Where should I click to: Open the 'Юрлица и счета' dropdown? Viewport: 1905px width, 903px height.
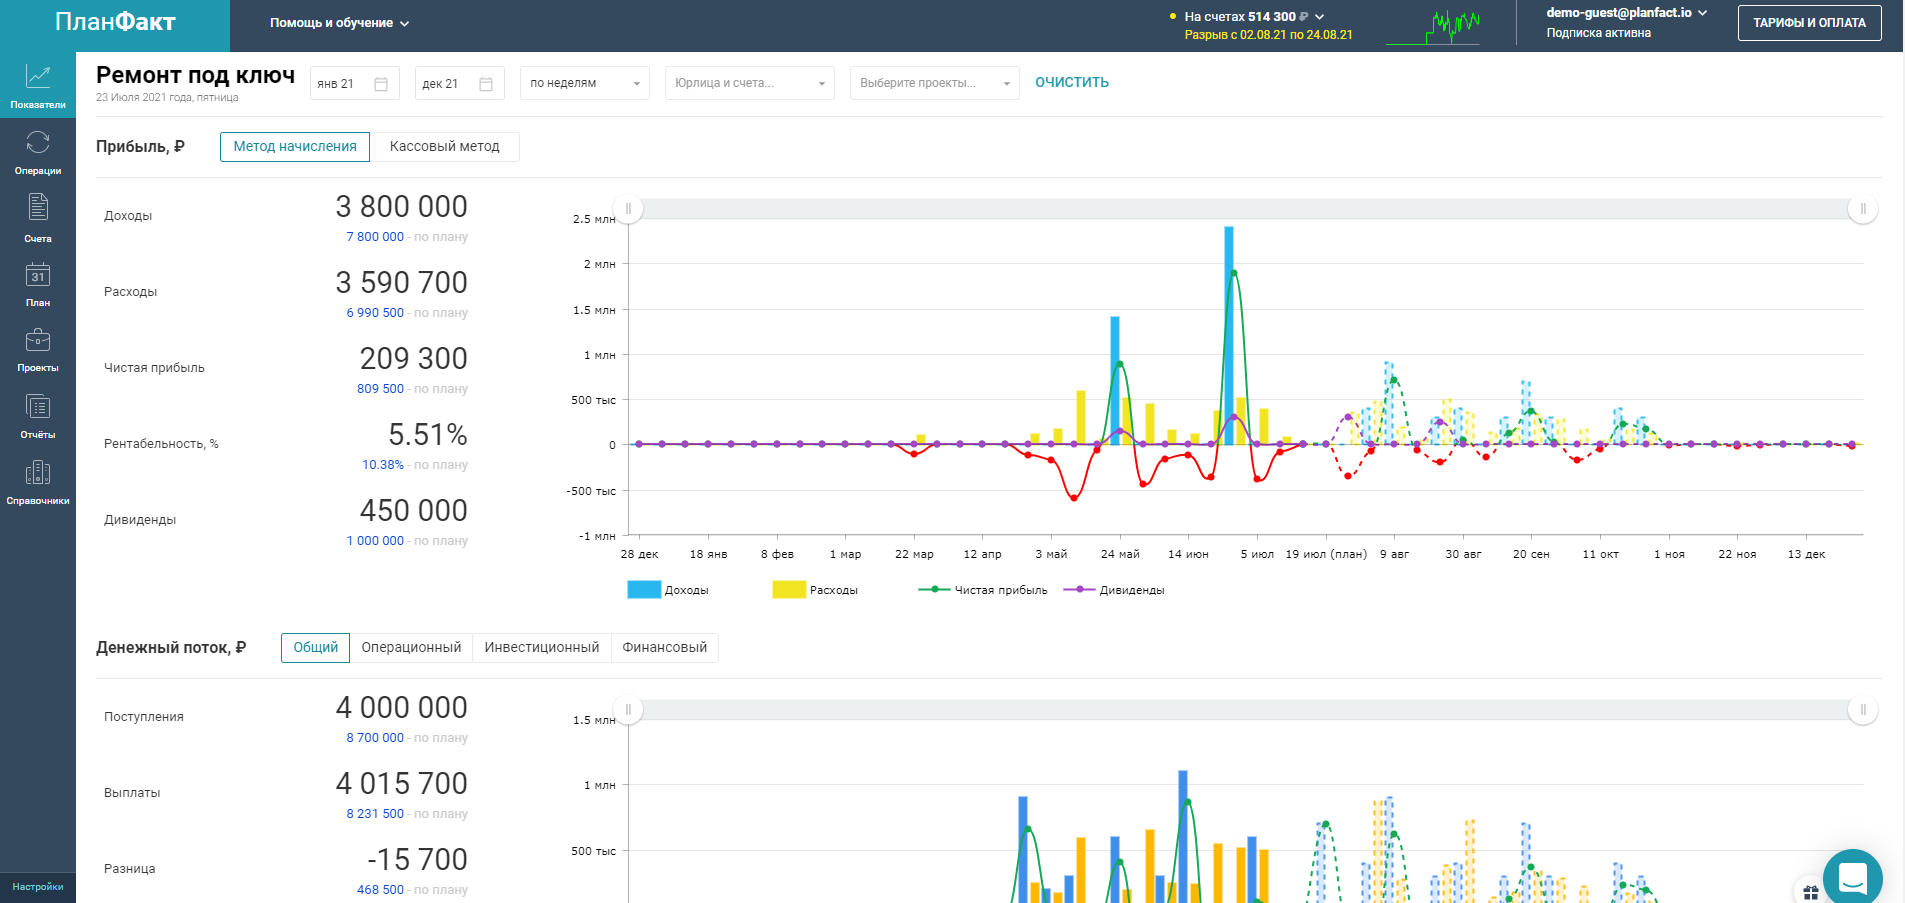pyautogui.click(x=750, y=83)
